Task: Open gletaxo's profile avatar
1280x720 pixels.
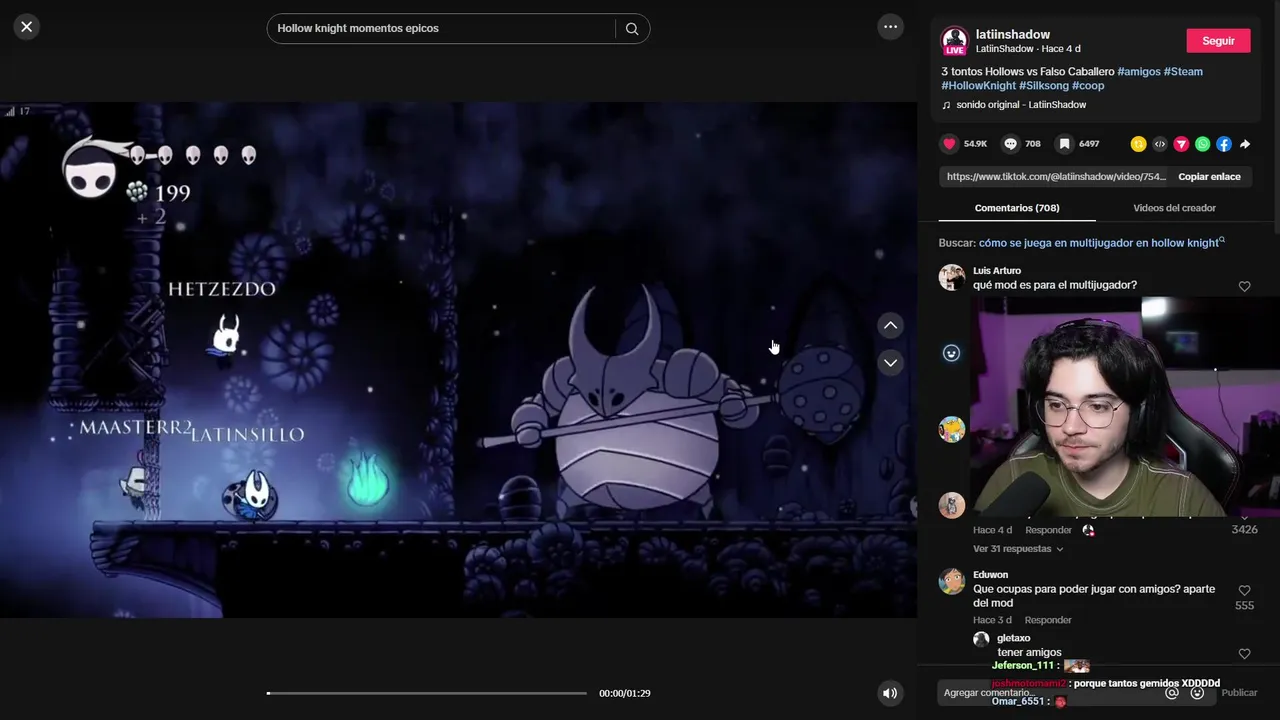Action: (x=981, y=639)
